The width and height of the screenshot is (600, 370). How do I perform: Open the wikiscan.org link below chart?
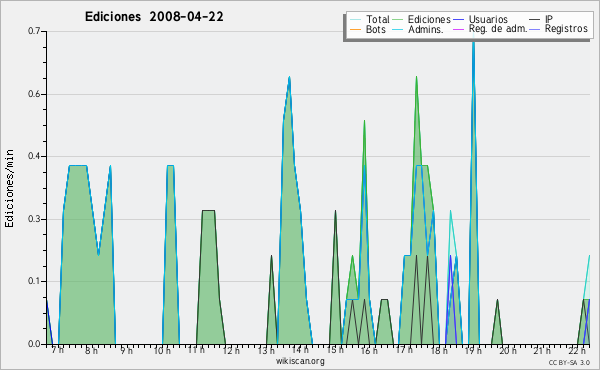tap(300, 361)
